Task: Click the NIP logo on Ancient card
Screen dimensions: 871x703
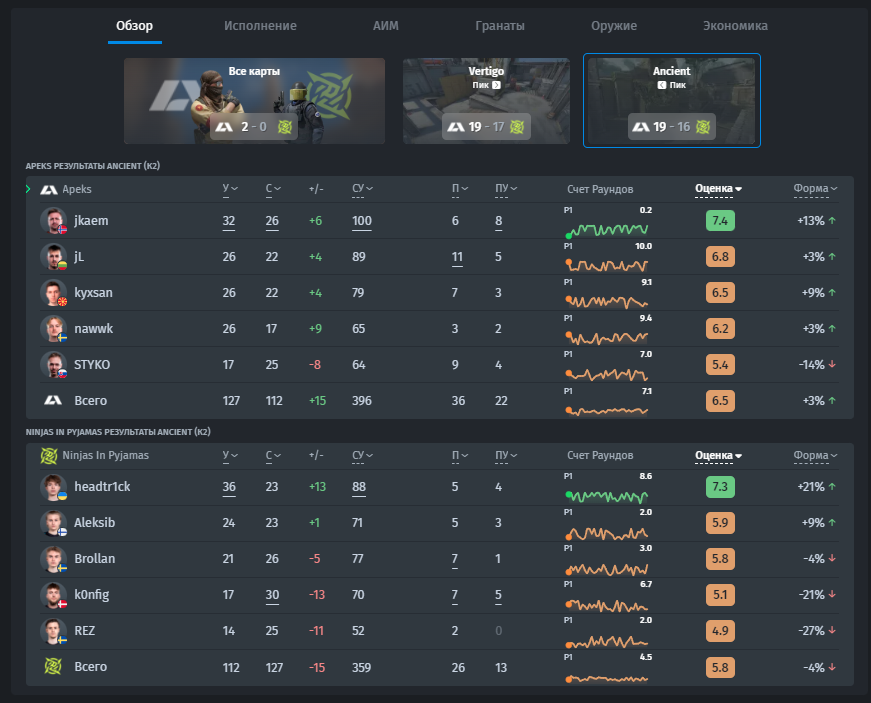Action: tap(703, 127)
